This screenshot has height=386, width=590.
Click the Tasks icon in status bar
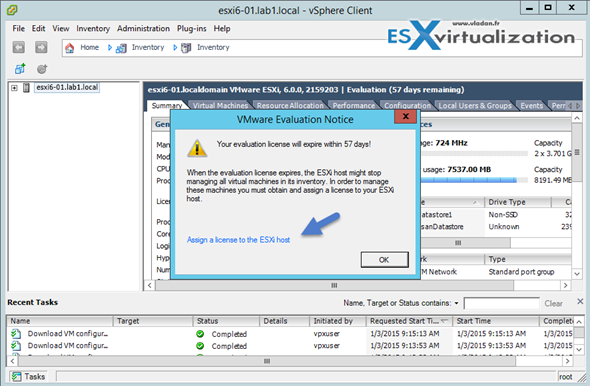16,377
